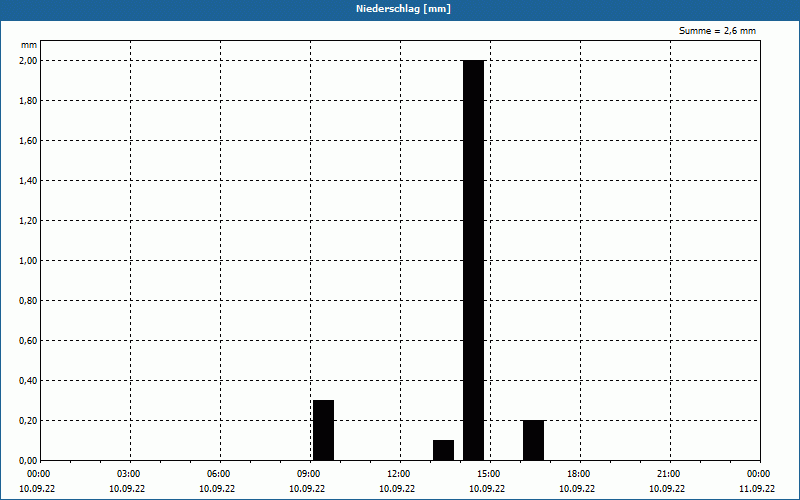The image size is (800, 500).
Task: Click the 18:00 time label
Action: tap(579, 474)
